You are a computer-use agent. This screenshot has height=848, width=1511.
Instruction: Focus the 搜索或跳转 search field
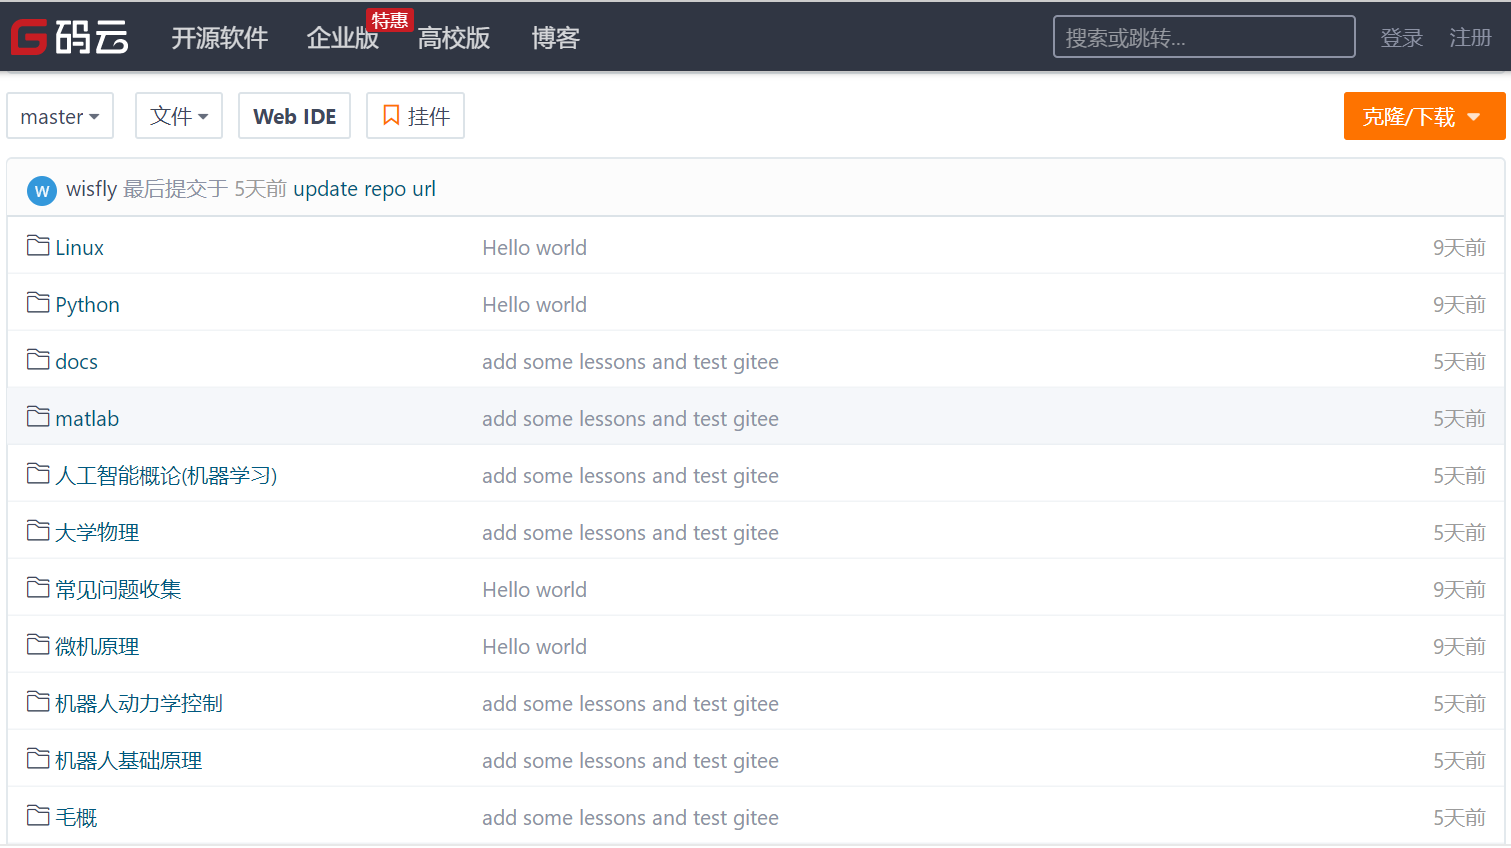1203,38
